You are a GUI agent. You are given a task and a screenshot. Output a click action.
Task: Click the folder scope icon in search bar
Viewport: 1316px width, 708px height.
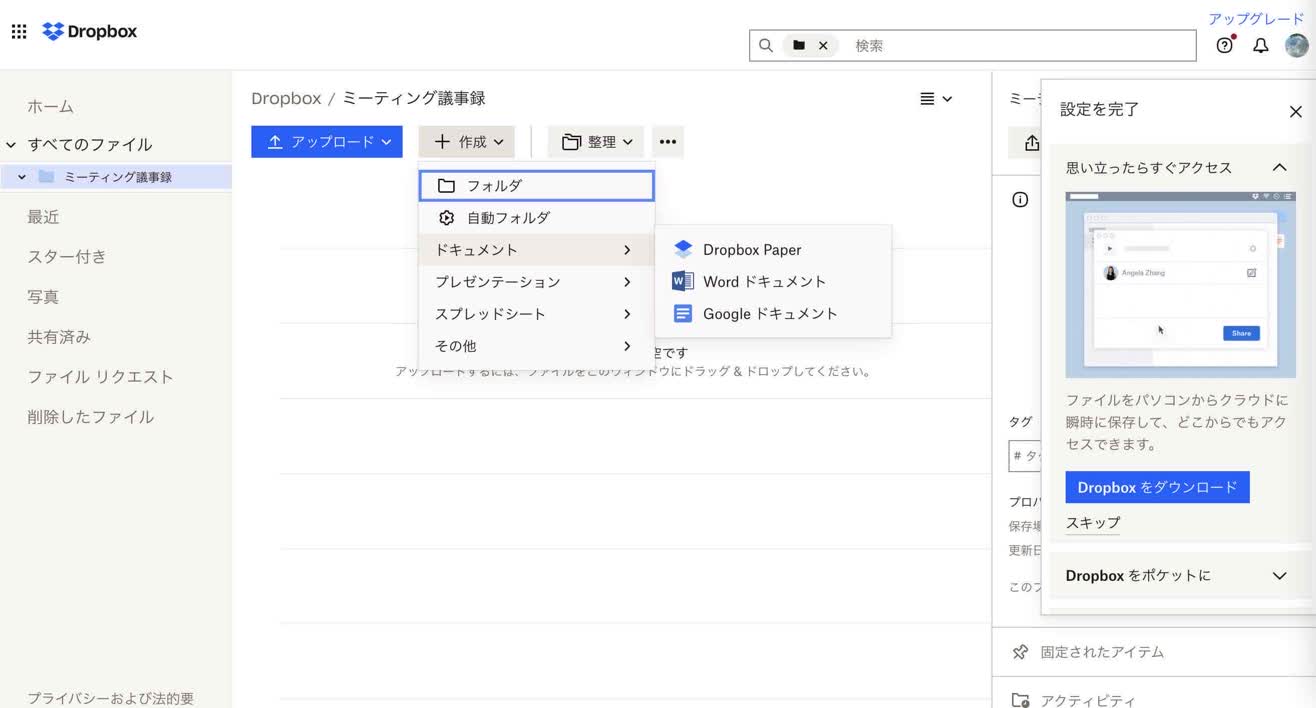coord(799,46)
